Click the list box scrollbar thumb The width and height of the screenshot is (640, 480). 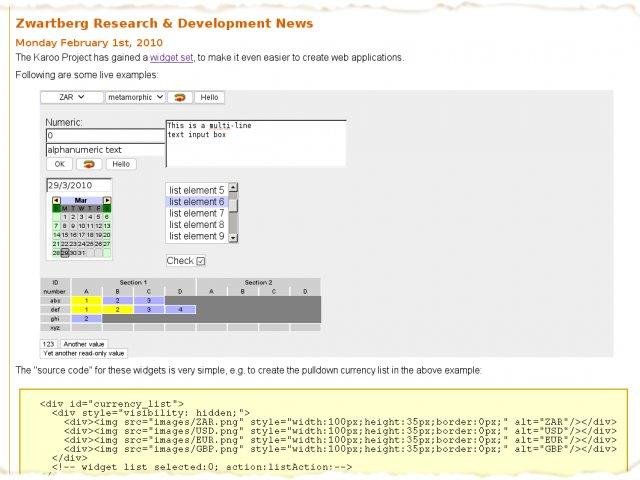point(233,205)
